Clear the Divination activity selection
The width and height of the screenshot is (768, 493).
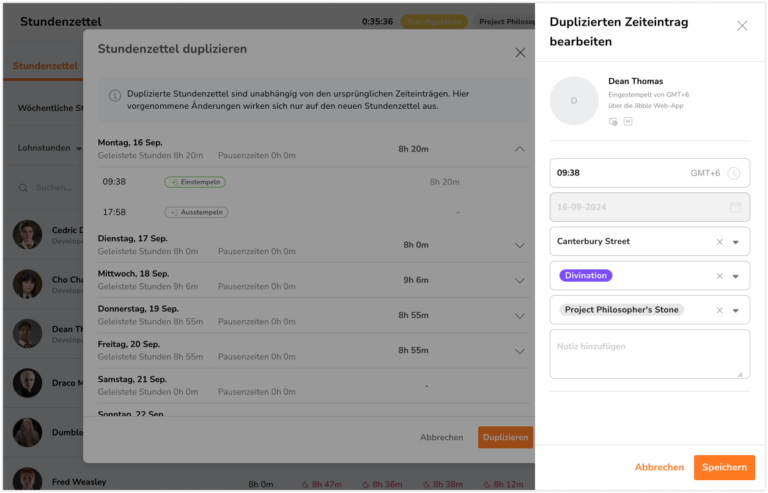(720, 276)
